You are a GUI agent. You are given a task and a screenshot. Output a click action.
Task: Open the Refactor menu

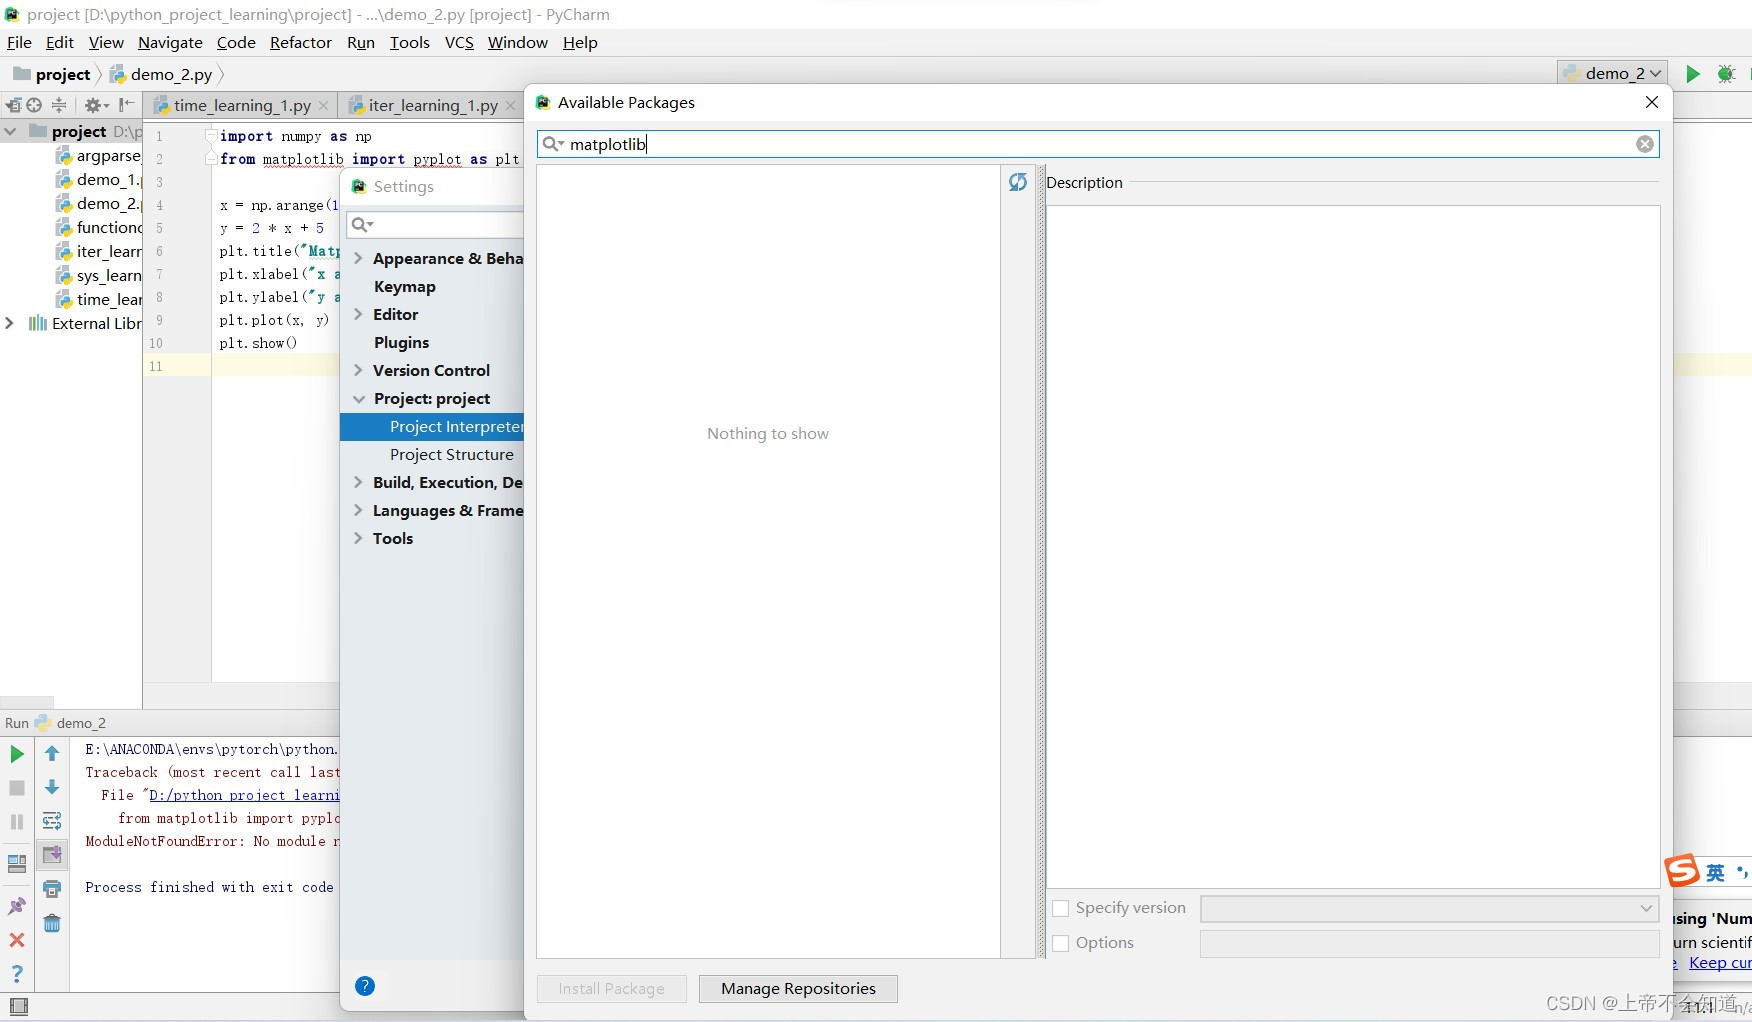tap(301, 42)
